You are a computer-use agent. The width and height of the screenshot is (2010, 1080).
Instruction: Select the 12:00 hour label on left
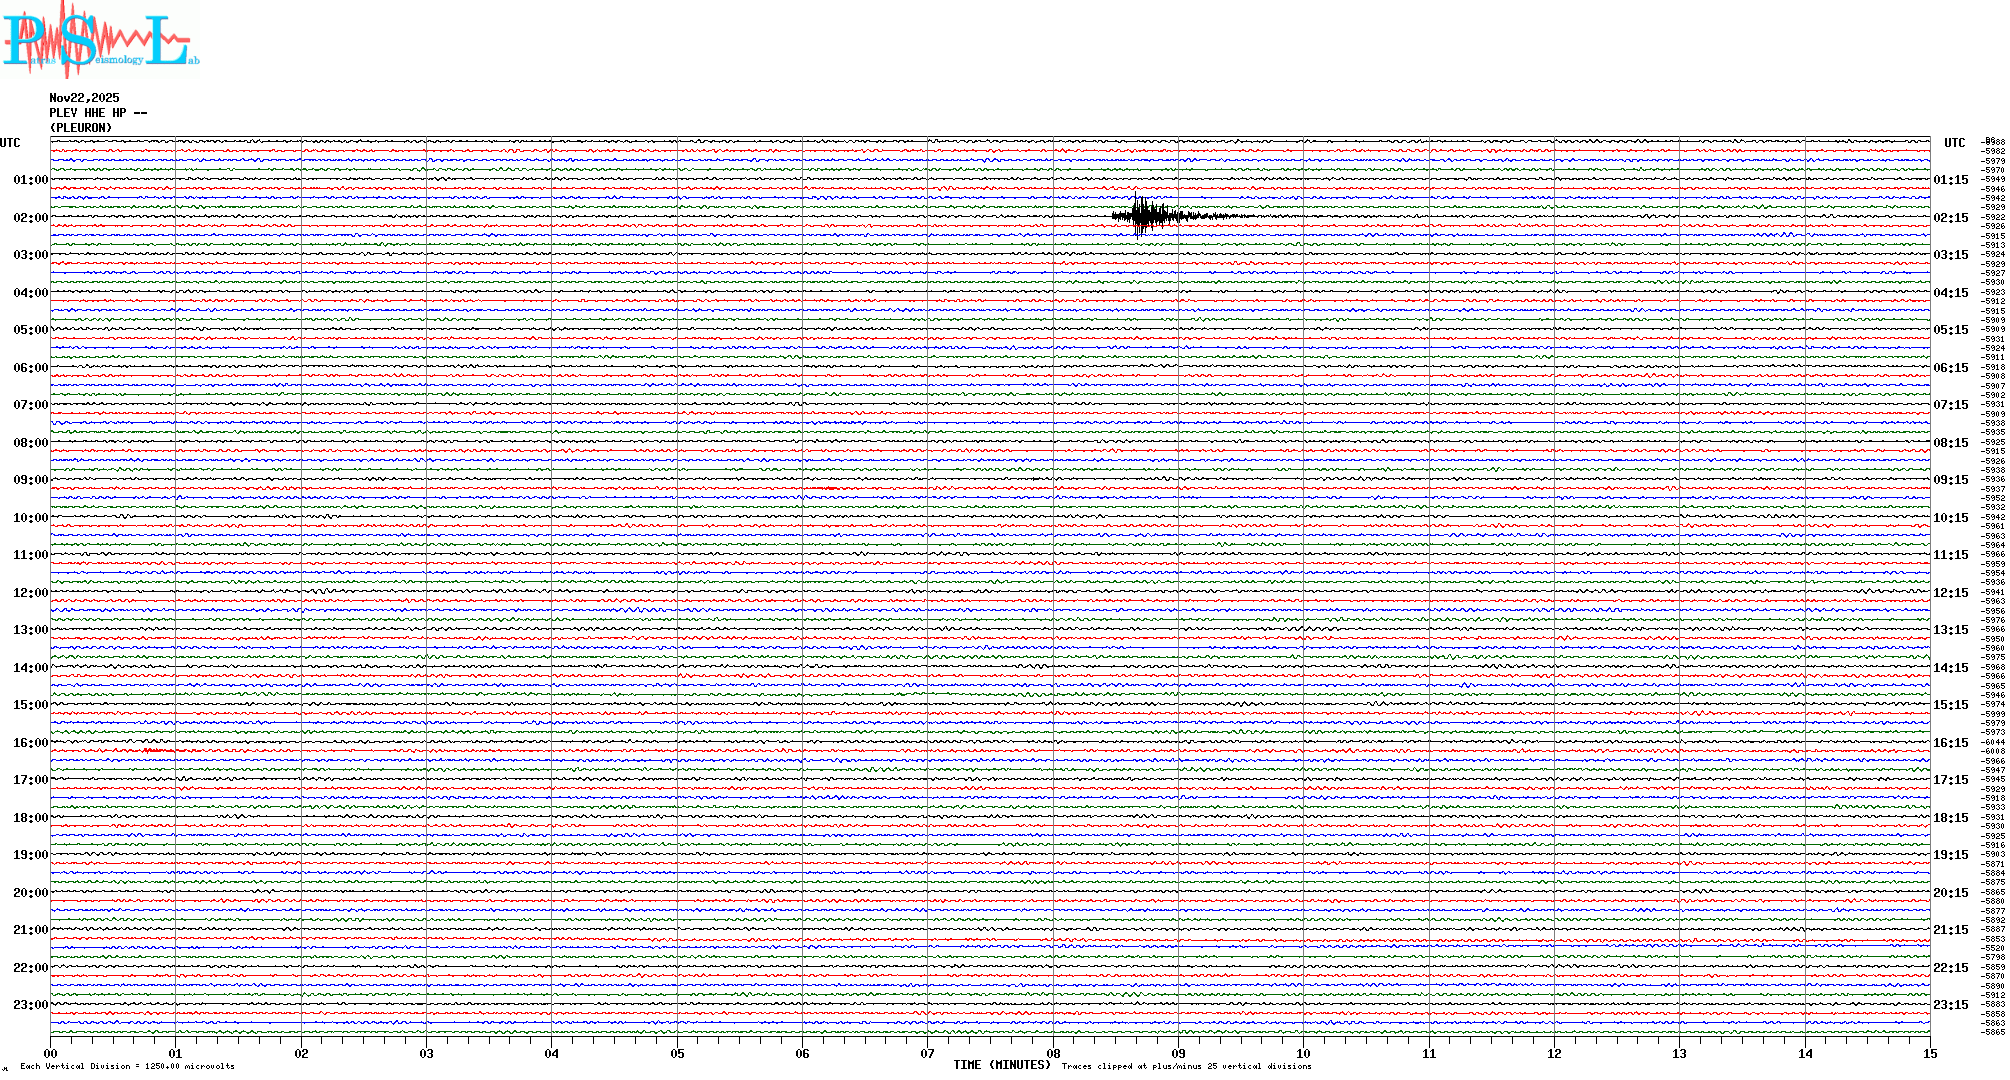tap(30, 593)
